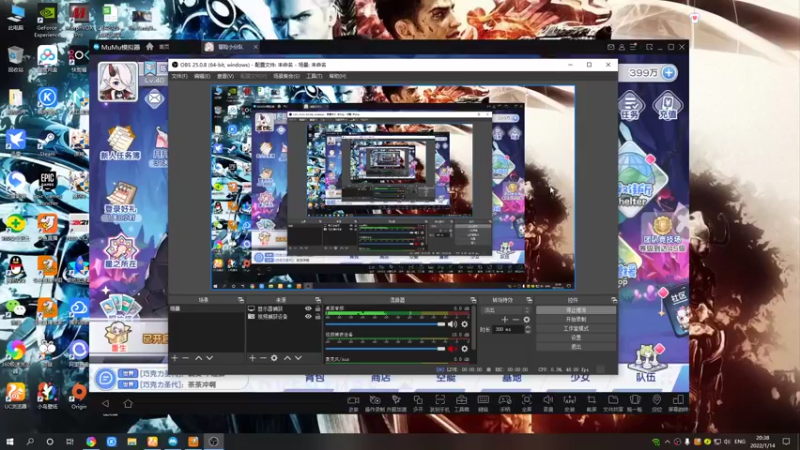Adjust the desktop audio volume slider
The height and width of the screenshot is (450, 800).
[385, 324]
